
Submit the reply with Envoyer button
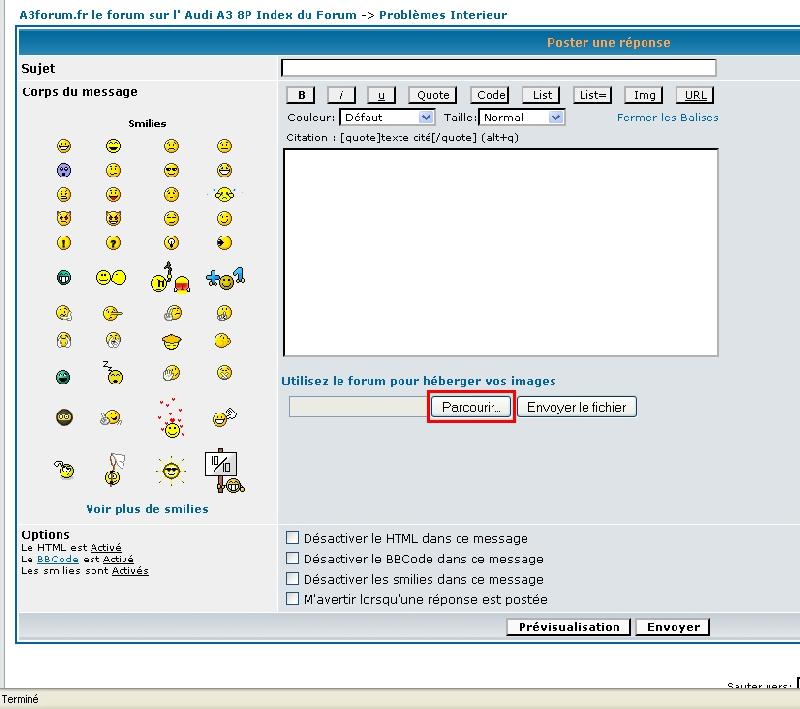672,627
